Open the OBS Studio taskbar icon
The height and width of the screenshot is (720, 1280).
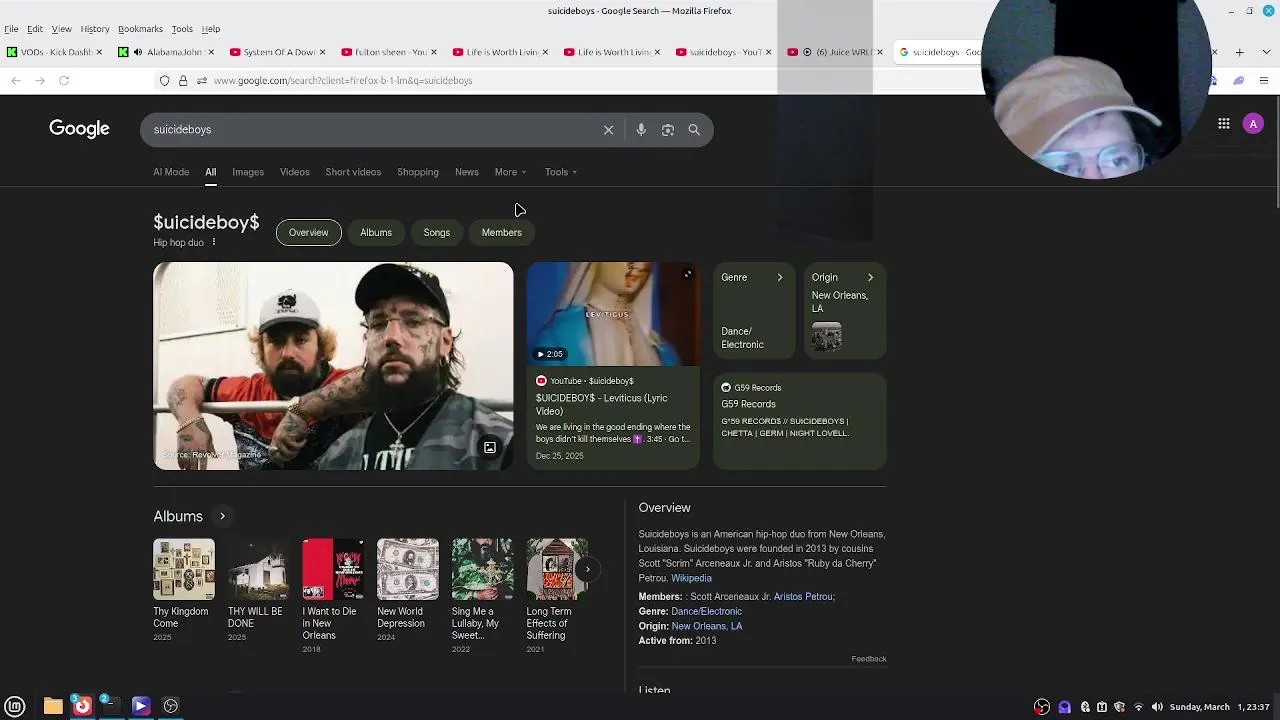pos(171,706)
